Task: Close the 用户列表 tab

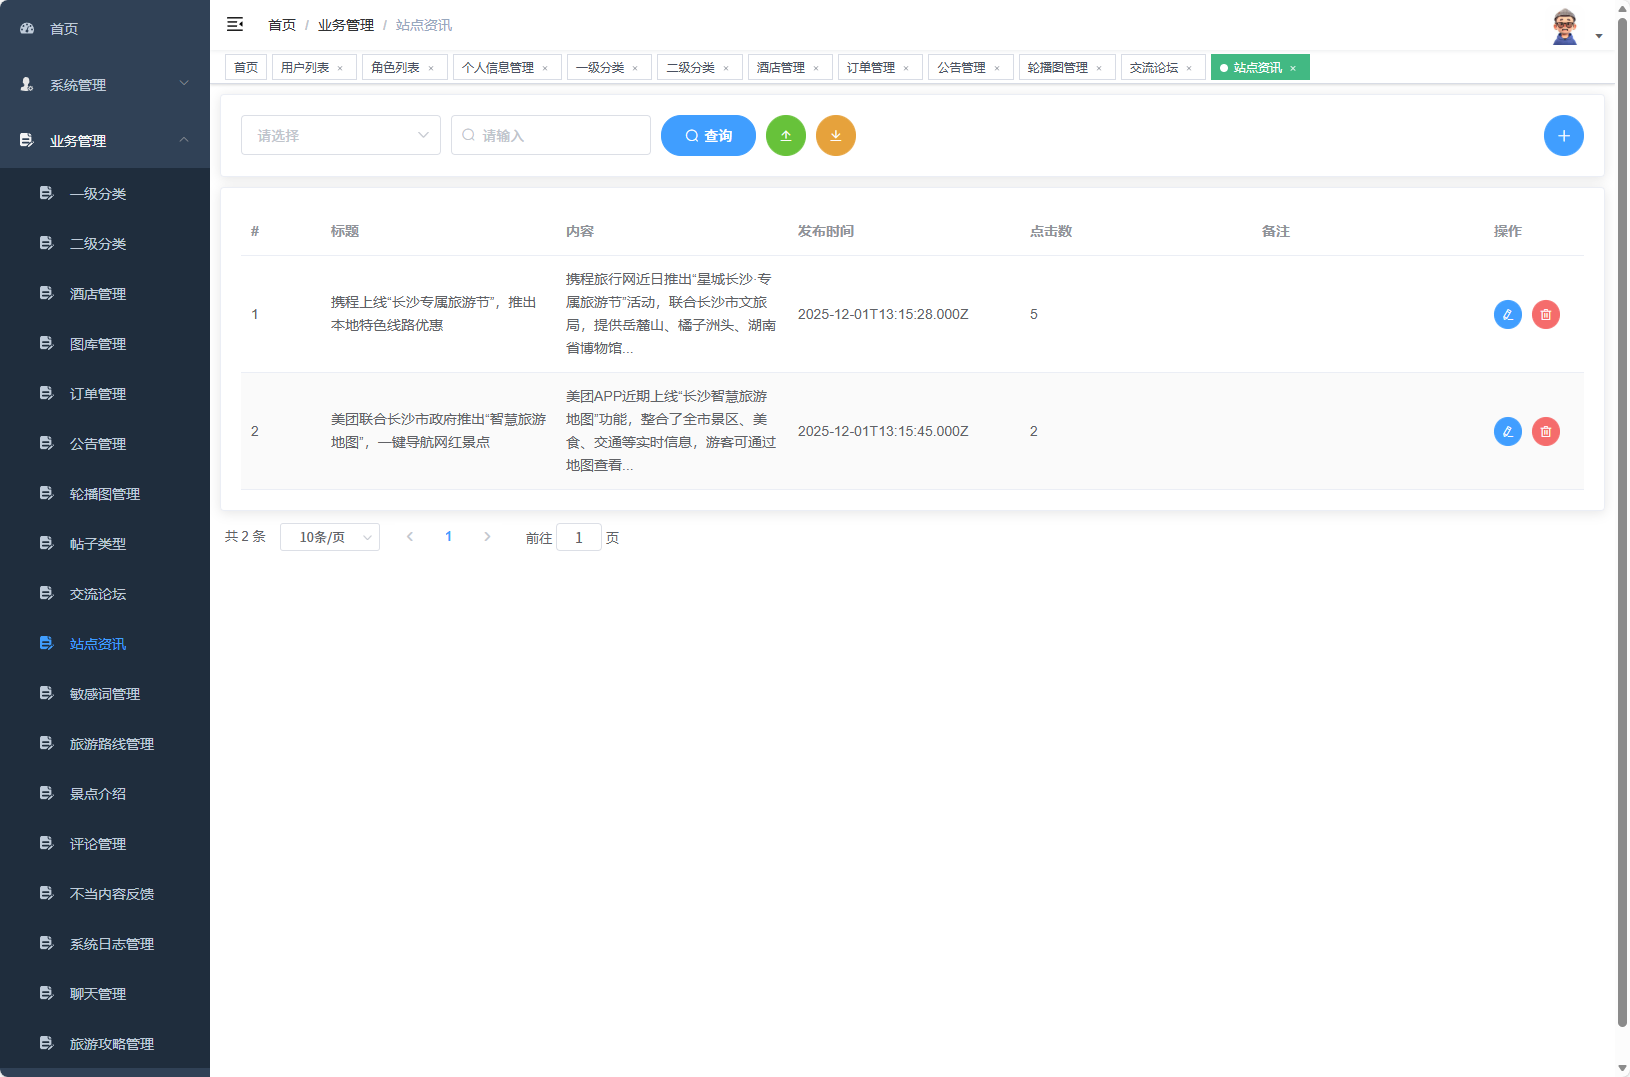Action: (x=341, y=67)
